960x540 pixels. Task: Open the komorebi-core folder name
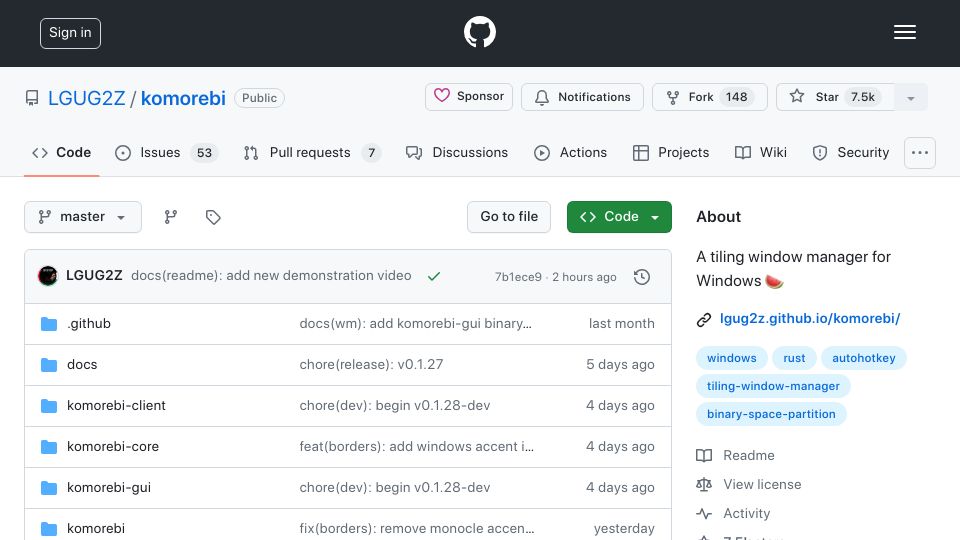pos(113,446)
